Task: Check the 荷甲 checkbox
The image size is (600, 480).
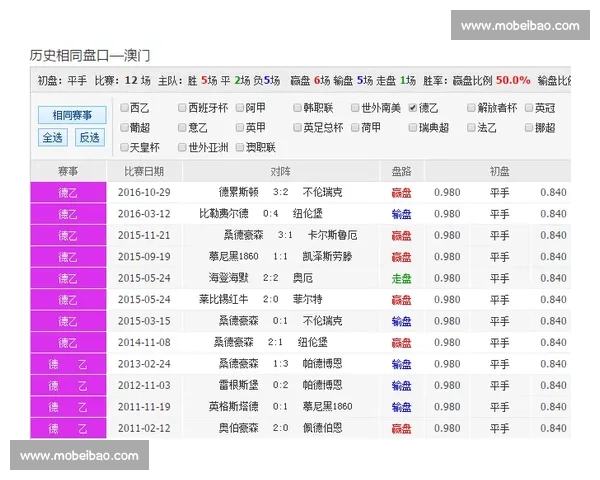Action: click(x=355, y=127)
